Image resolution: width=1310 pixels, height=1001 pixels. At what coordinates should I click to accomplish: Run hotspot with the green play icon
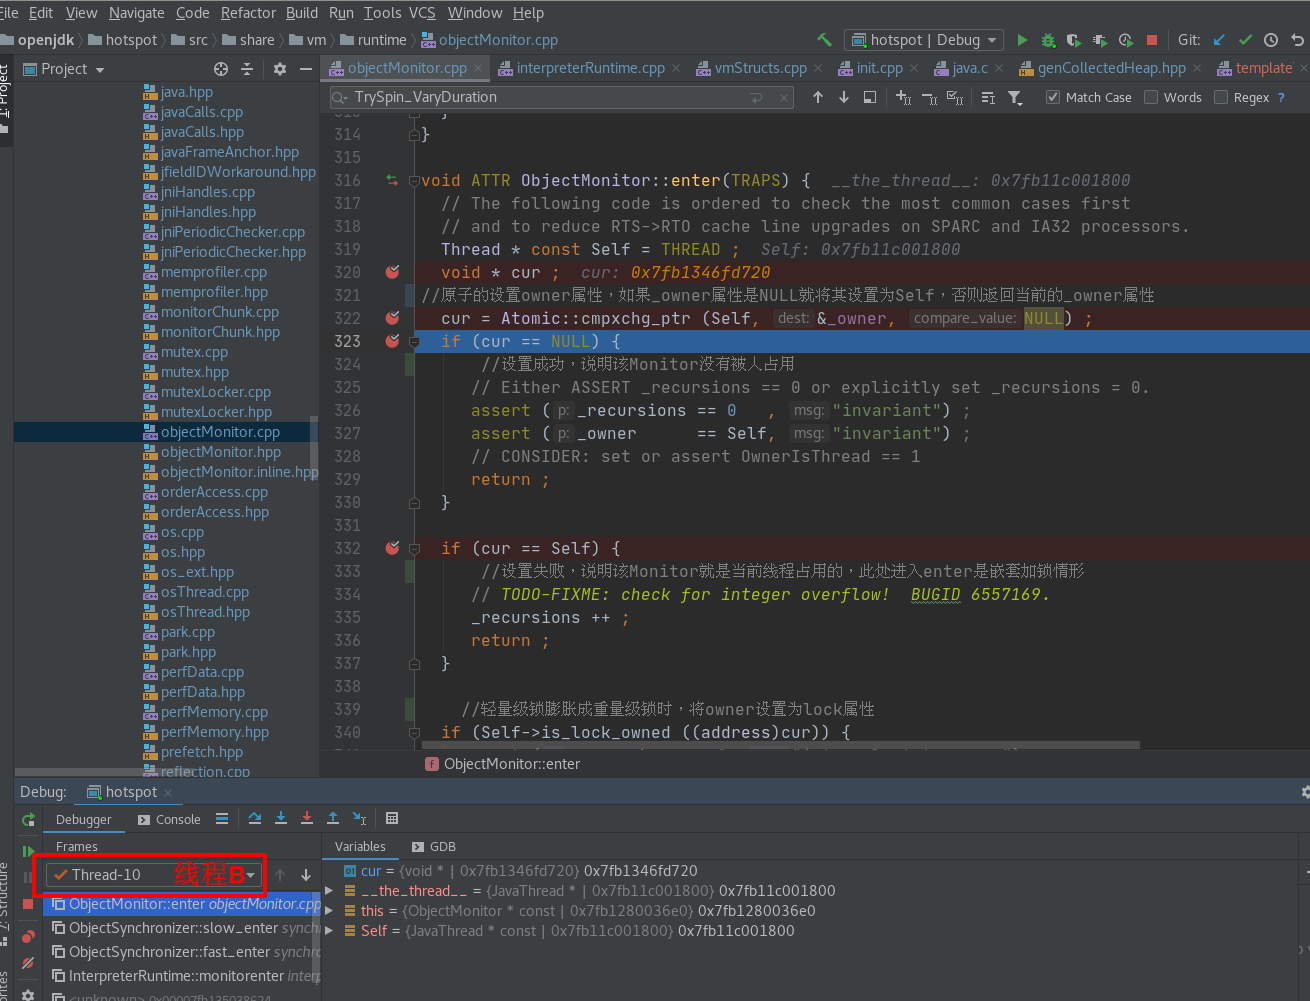(1022, 40)
